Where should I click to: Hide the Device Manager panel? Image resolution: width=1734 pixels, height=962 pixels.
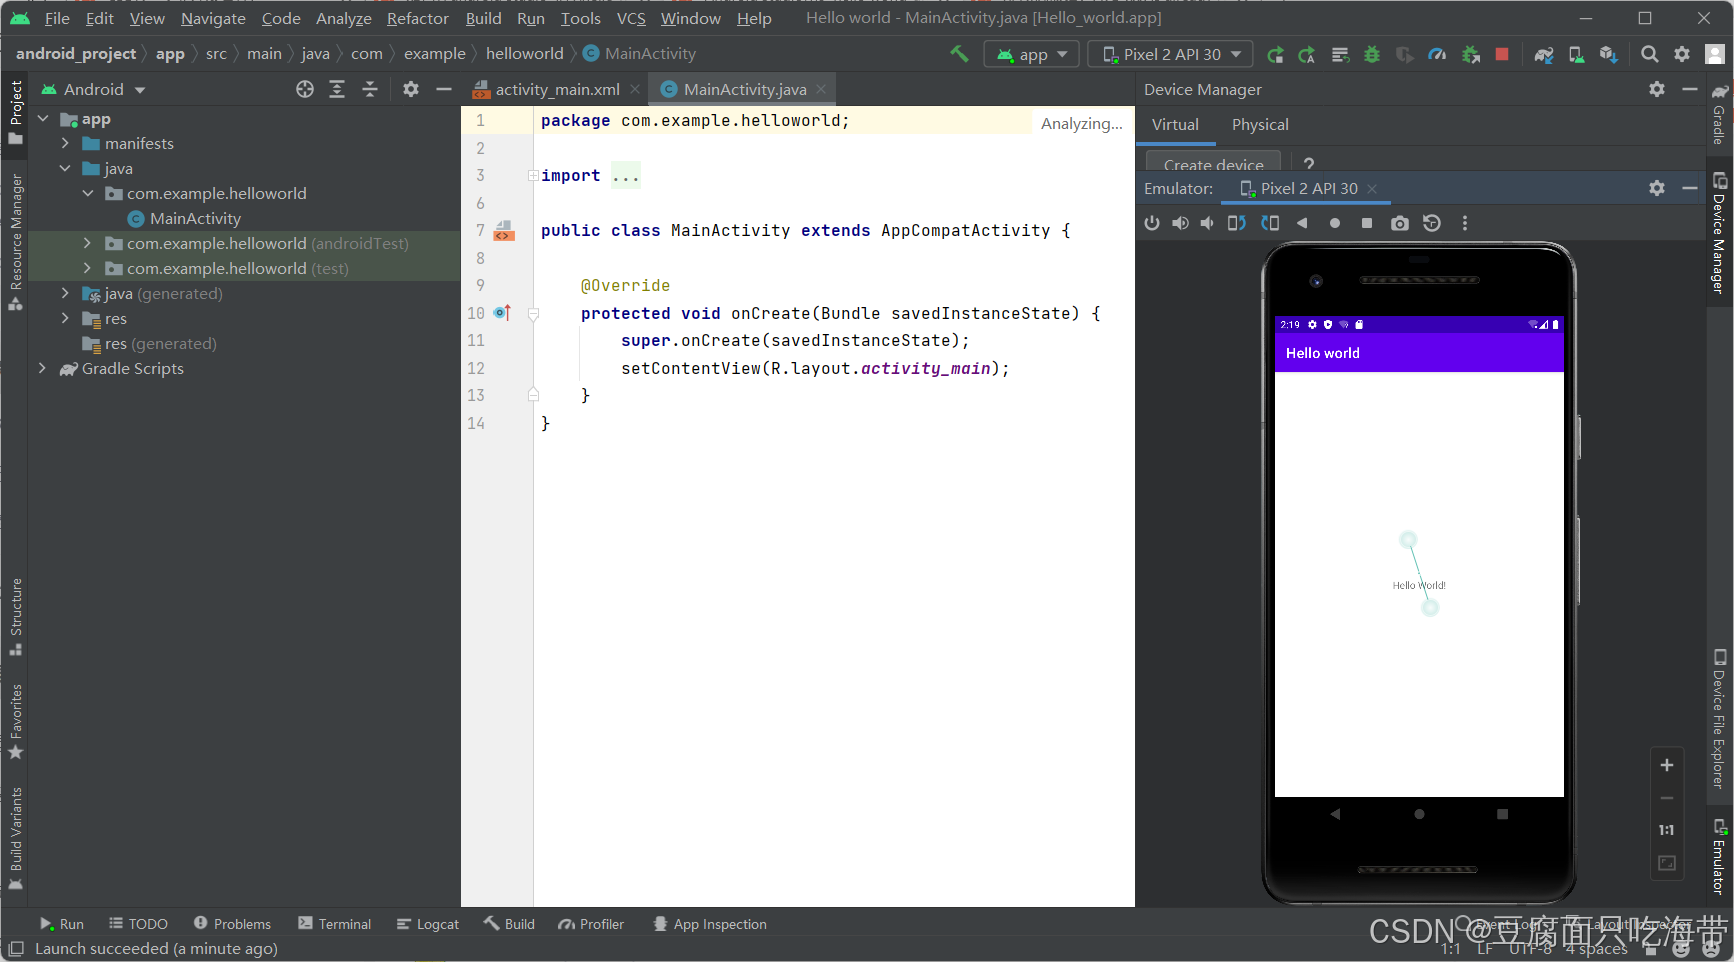click(1690, 89)
